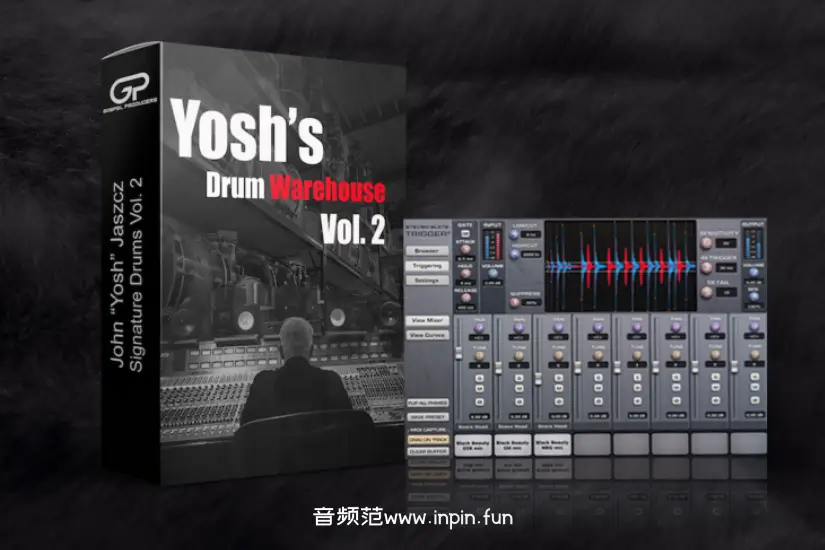Select the second Black Beauty sample slot
This screenshot has width=825, height=550.
[512, 445]
